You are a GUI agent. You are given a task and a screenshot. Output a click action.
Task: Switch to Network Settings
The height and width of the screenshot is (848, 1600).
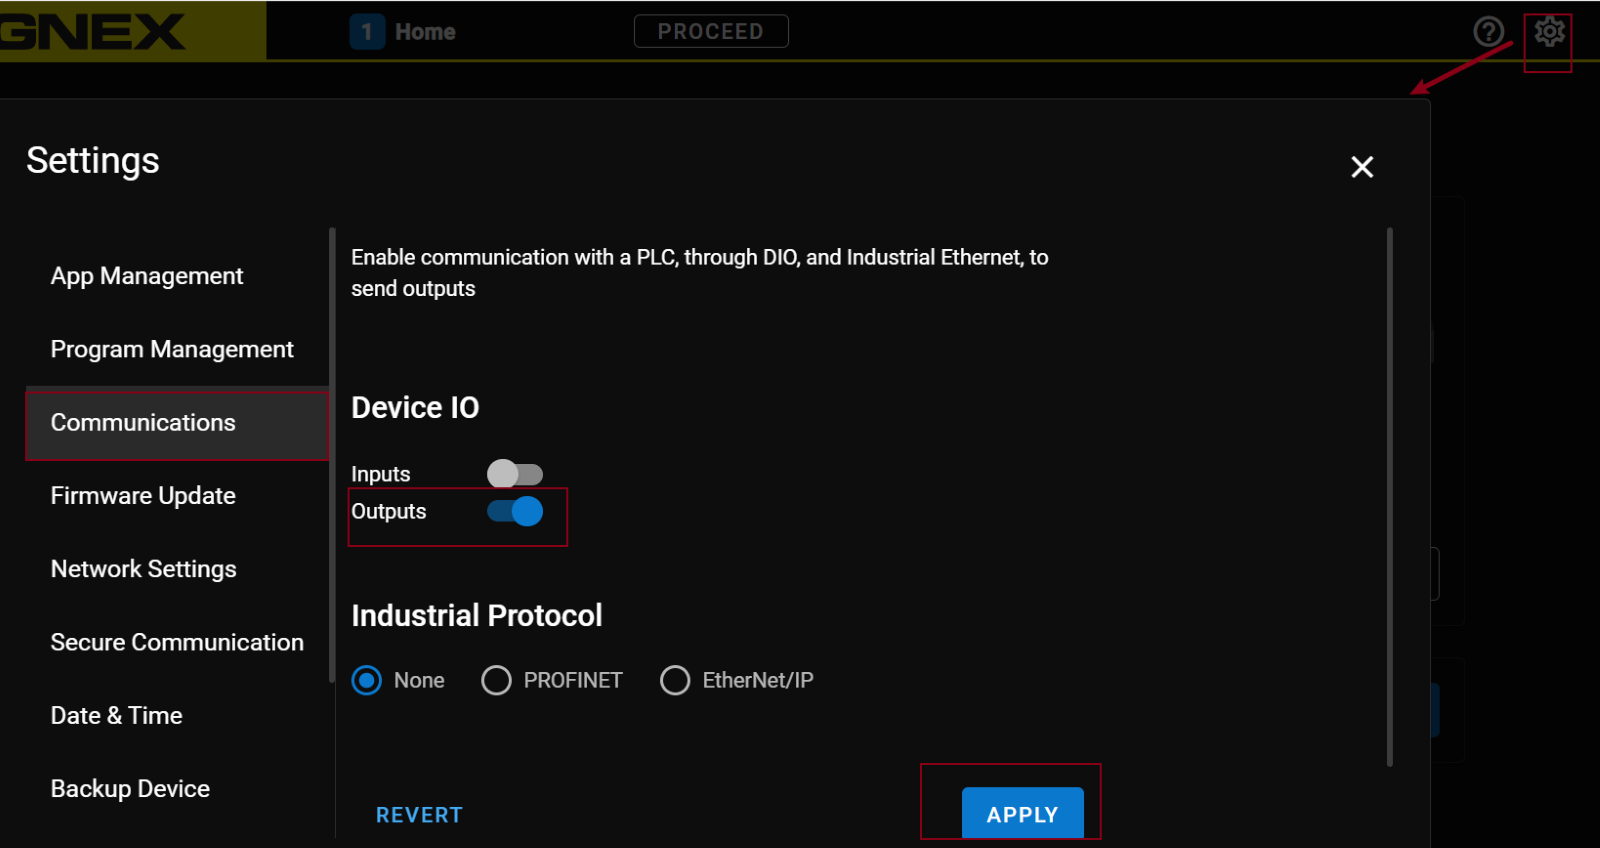point(144,569)
